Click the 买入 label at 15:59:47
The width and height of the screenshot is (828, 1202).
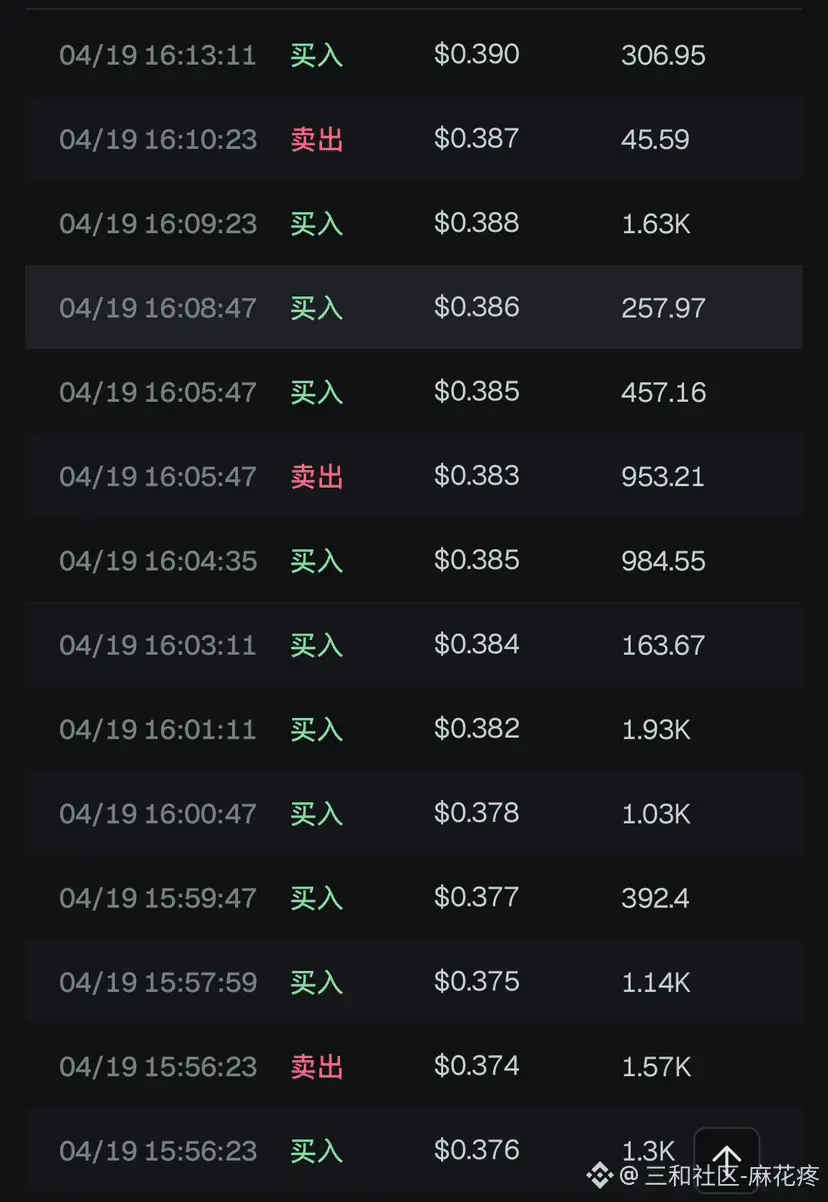coord(317,898)
